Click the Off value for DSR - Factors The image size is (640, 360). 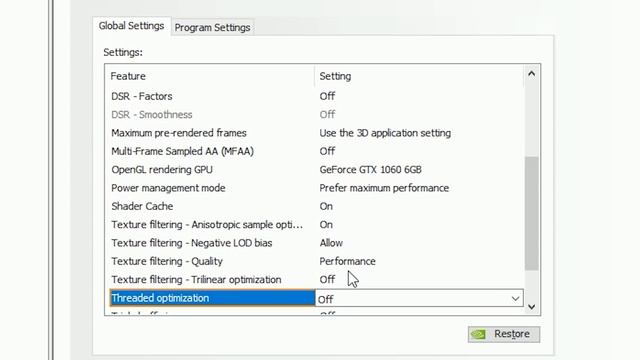point(327,96)
